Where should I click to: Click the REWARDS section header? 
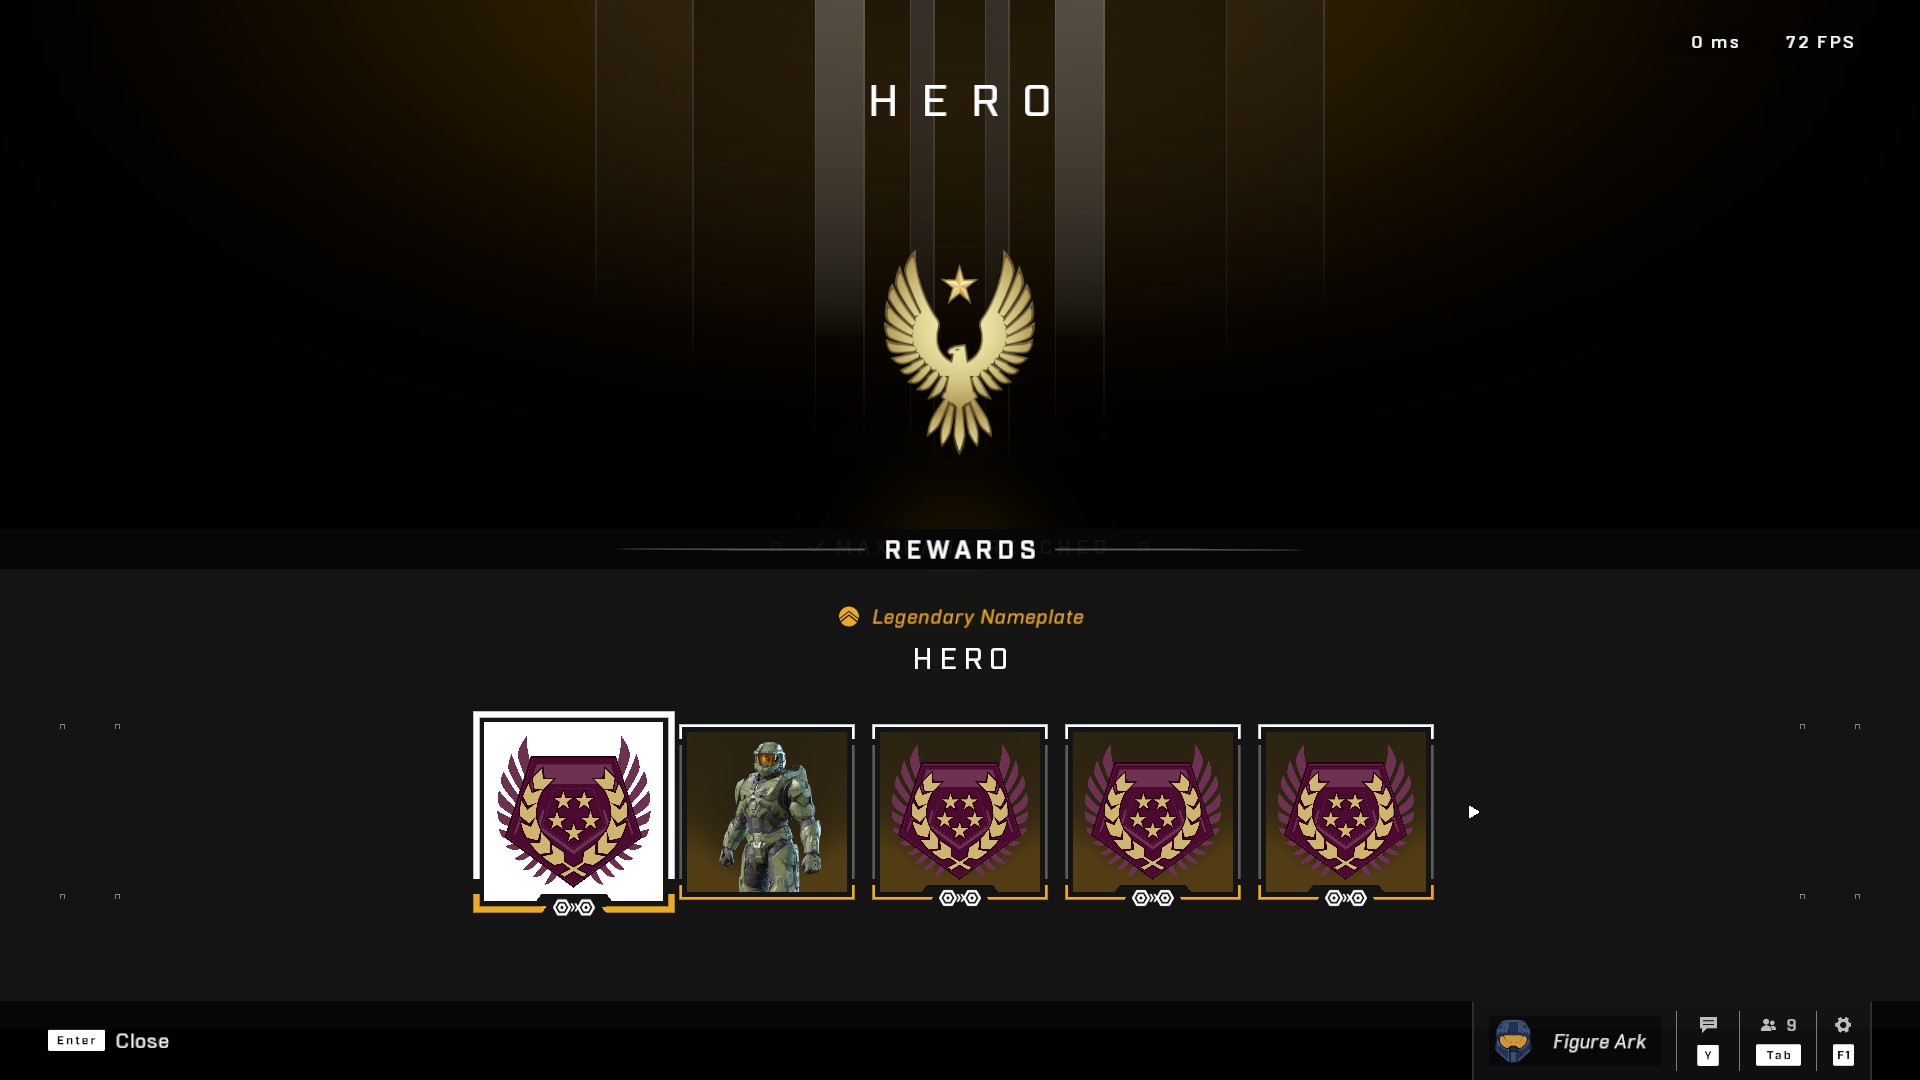pyautogui.click(x=961, y=550)
